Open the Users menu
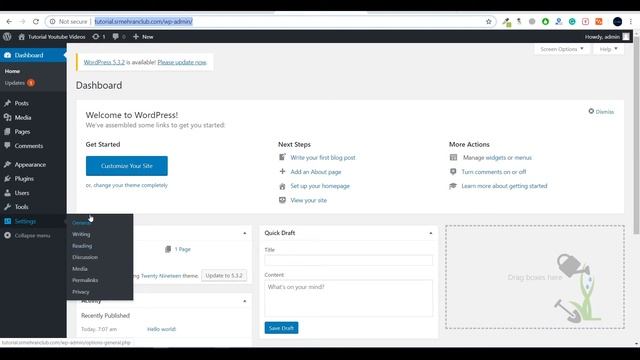This screenshot has width=640, height=360. pyautogui.click(x=22, y=193)
